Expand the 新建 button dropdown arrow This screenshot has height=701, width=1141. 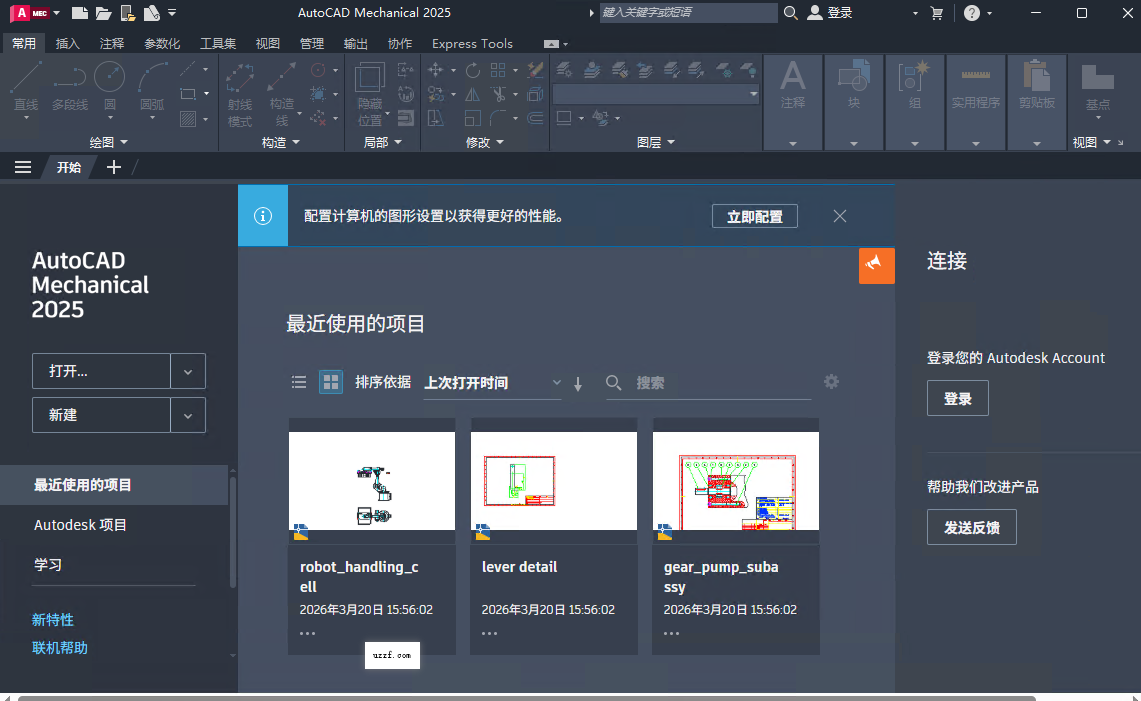[x=188, y=415]
